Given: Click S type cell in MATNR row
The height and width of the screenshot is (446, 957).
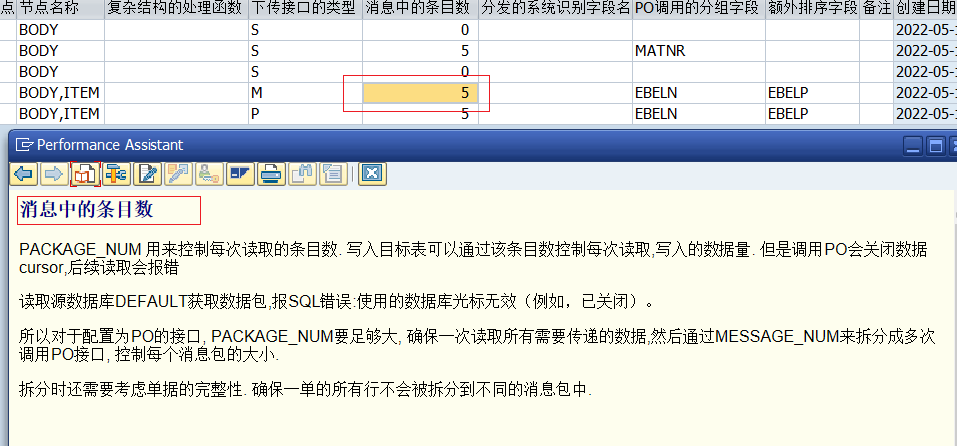Looking at the screenshot, I should coord(305,51).
